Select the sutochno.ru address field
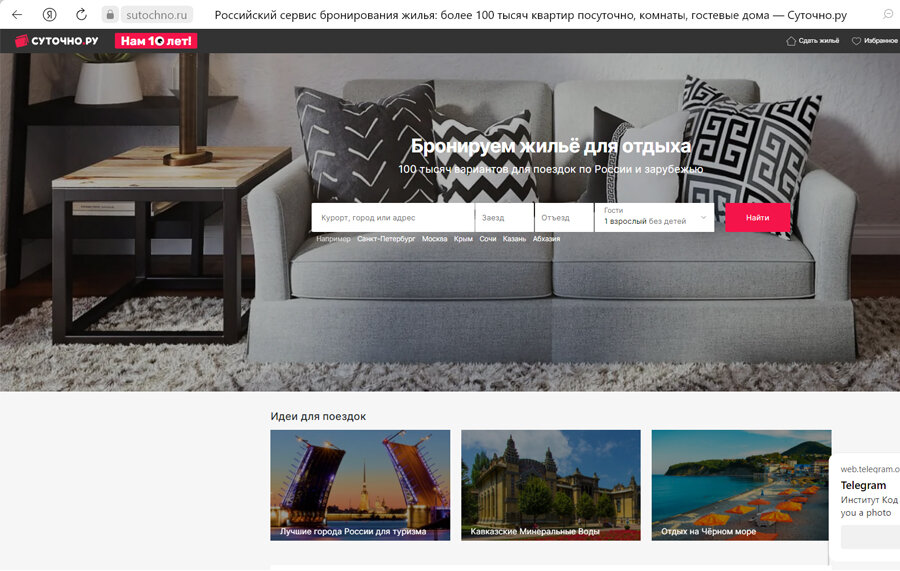The width and height of the screenshot is (900, 571). coord(156,15)
